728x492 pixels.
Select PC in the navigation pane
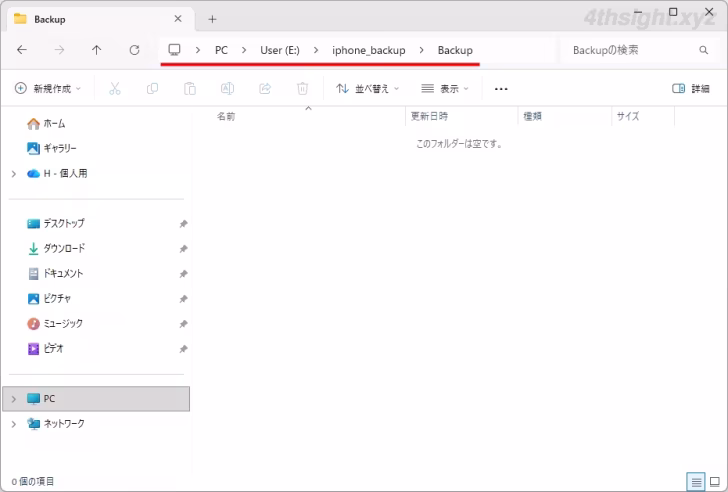[x=96, y=399]
